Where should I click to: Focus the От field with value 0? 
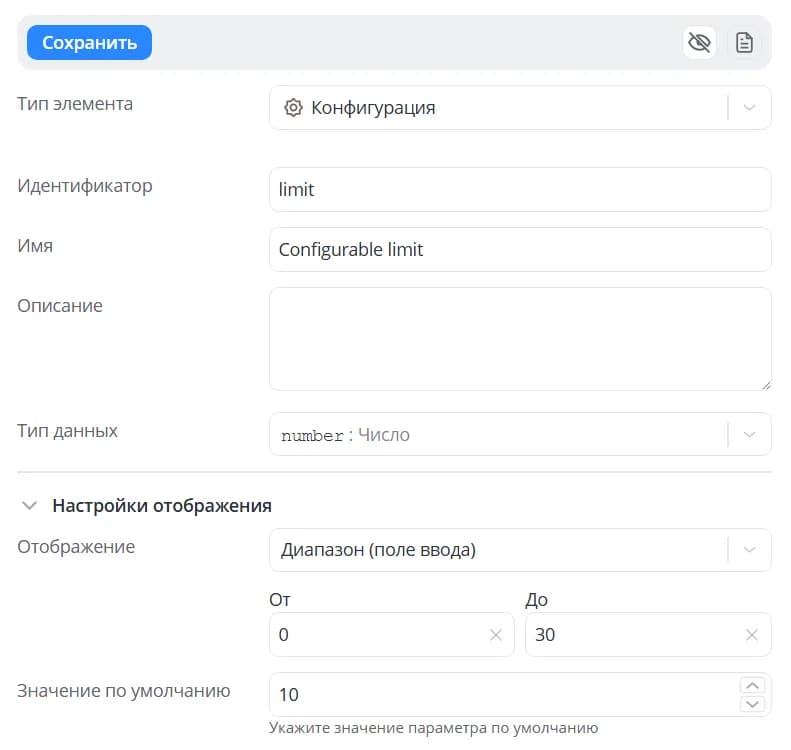point(391,634)
